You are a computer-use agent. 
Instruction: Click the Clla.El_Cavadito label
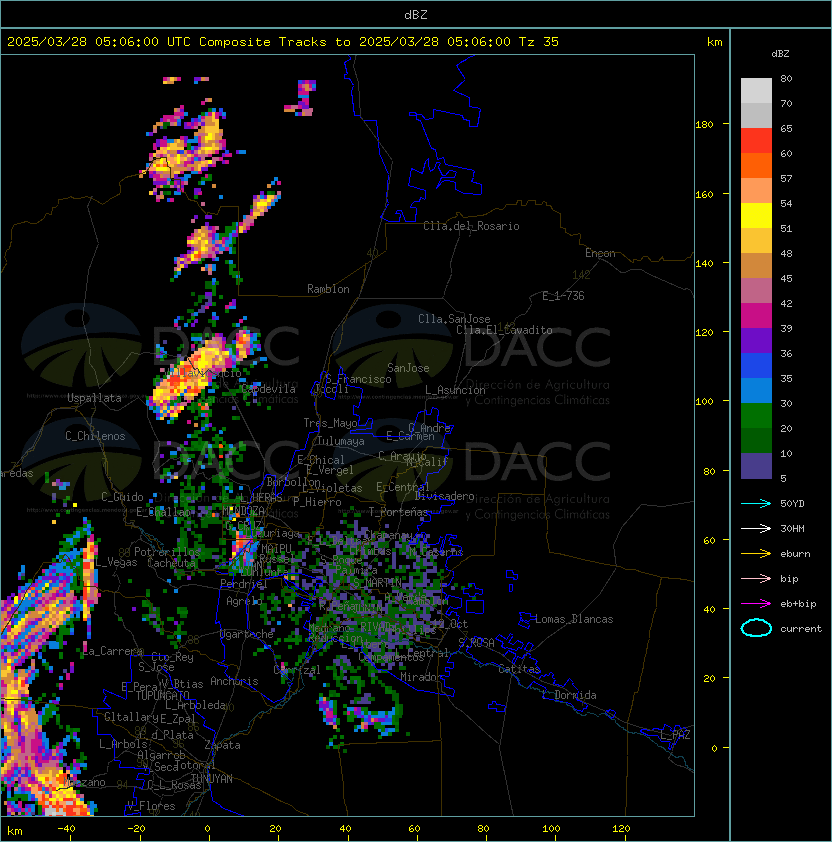pyautogui.click(x=504, y=330)
